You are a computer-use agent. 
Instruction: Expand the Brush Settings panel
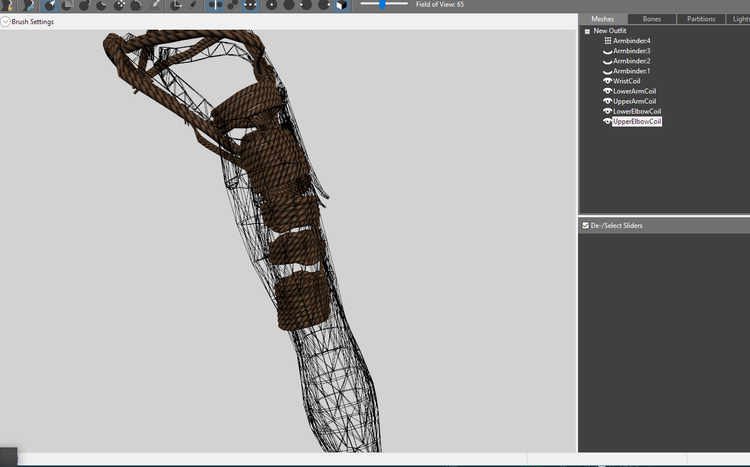pos(5,22)
